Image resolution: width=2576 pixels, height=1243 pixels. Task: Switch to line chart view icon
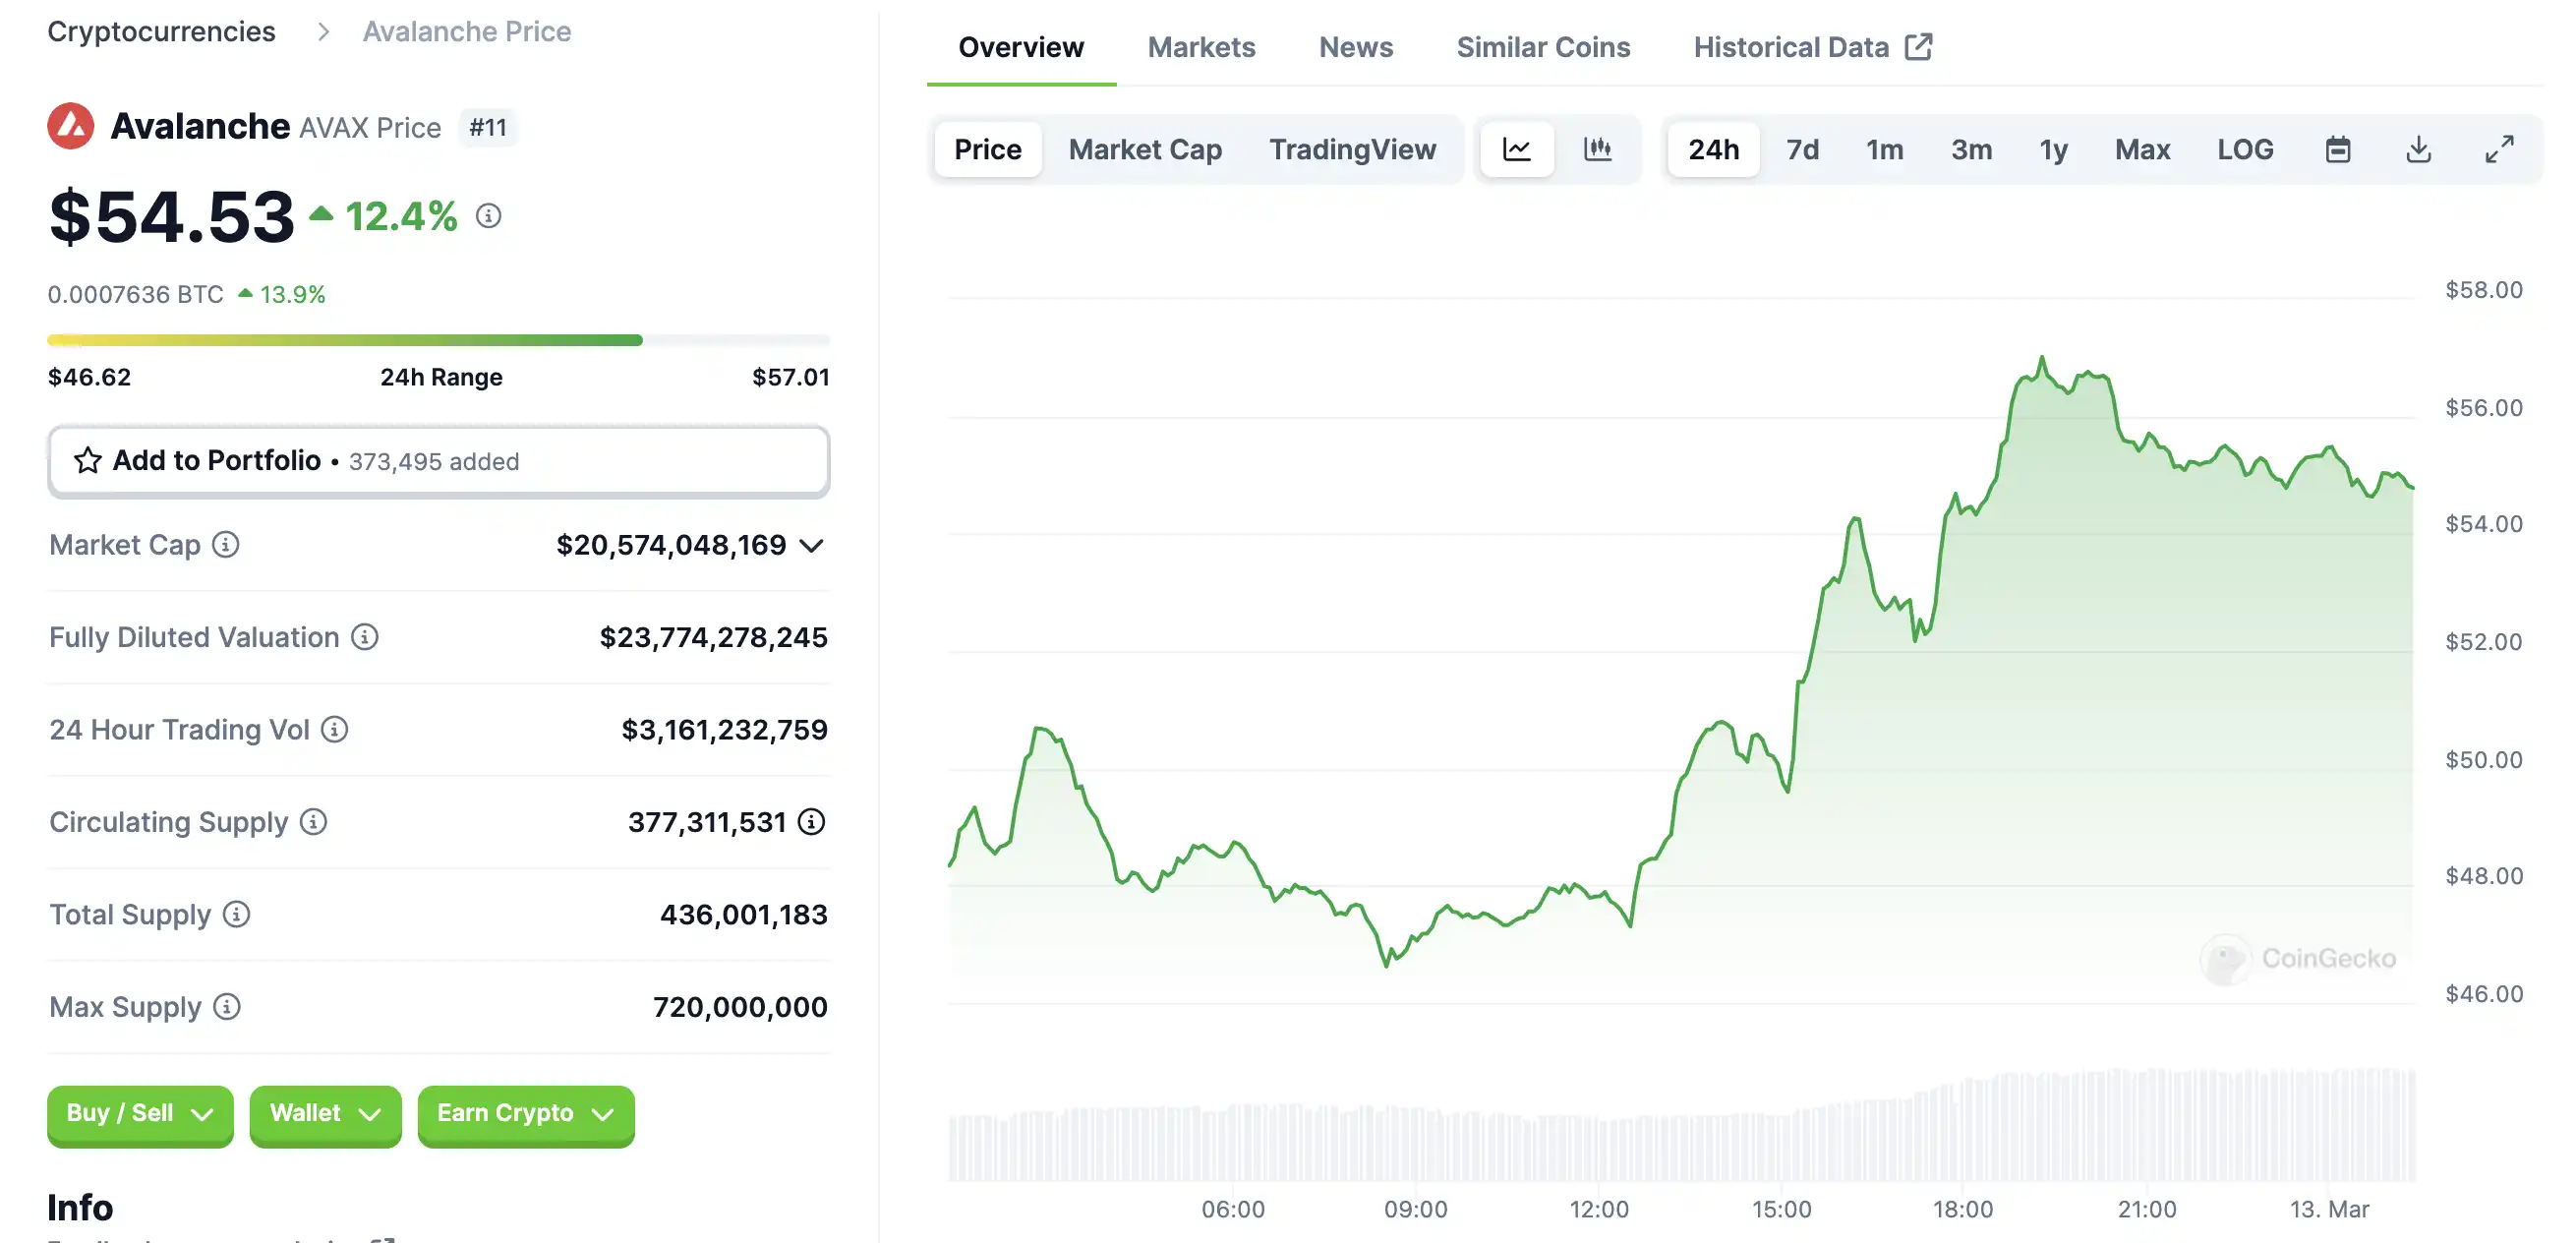1516,150
